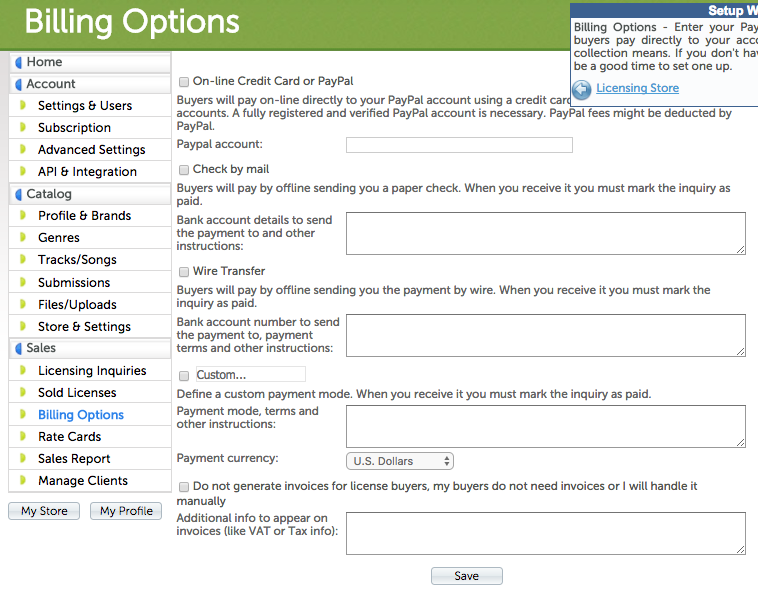Open Licensing Inquiries in the sidebar
Screen dimensions: 758x591
click(x=92, y=371)
